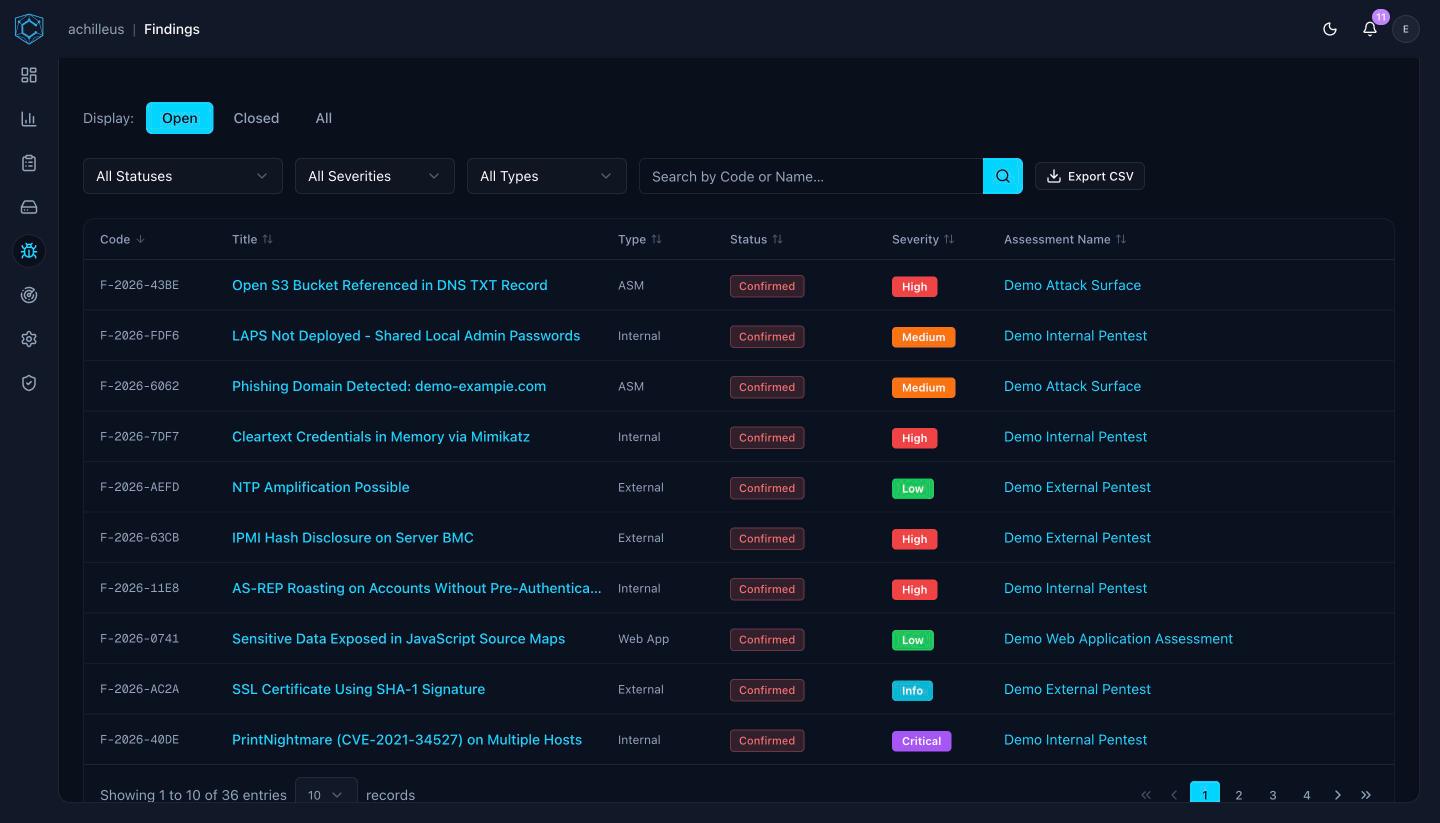This screenshot has height=823, width=1440.
Task: Sort findings by the Status column
Action: pyautogui.click(x=756, y=239)
